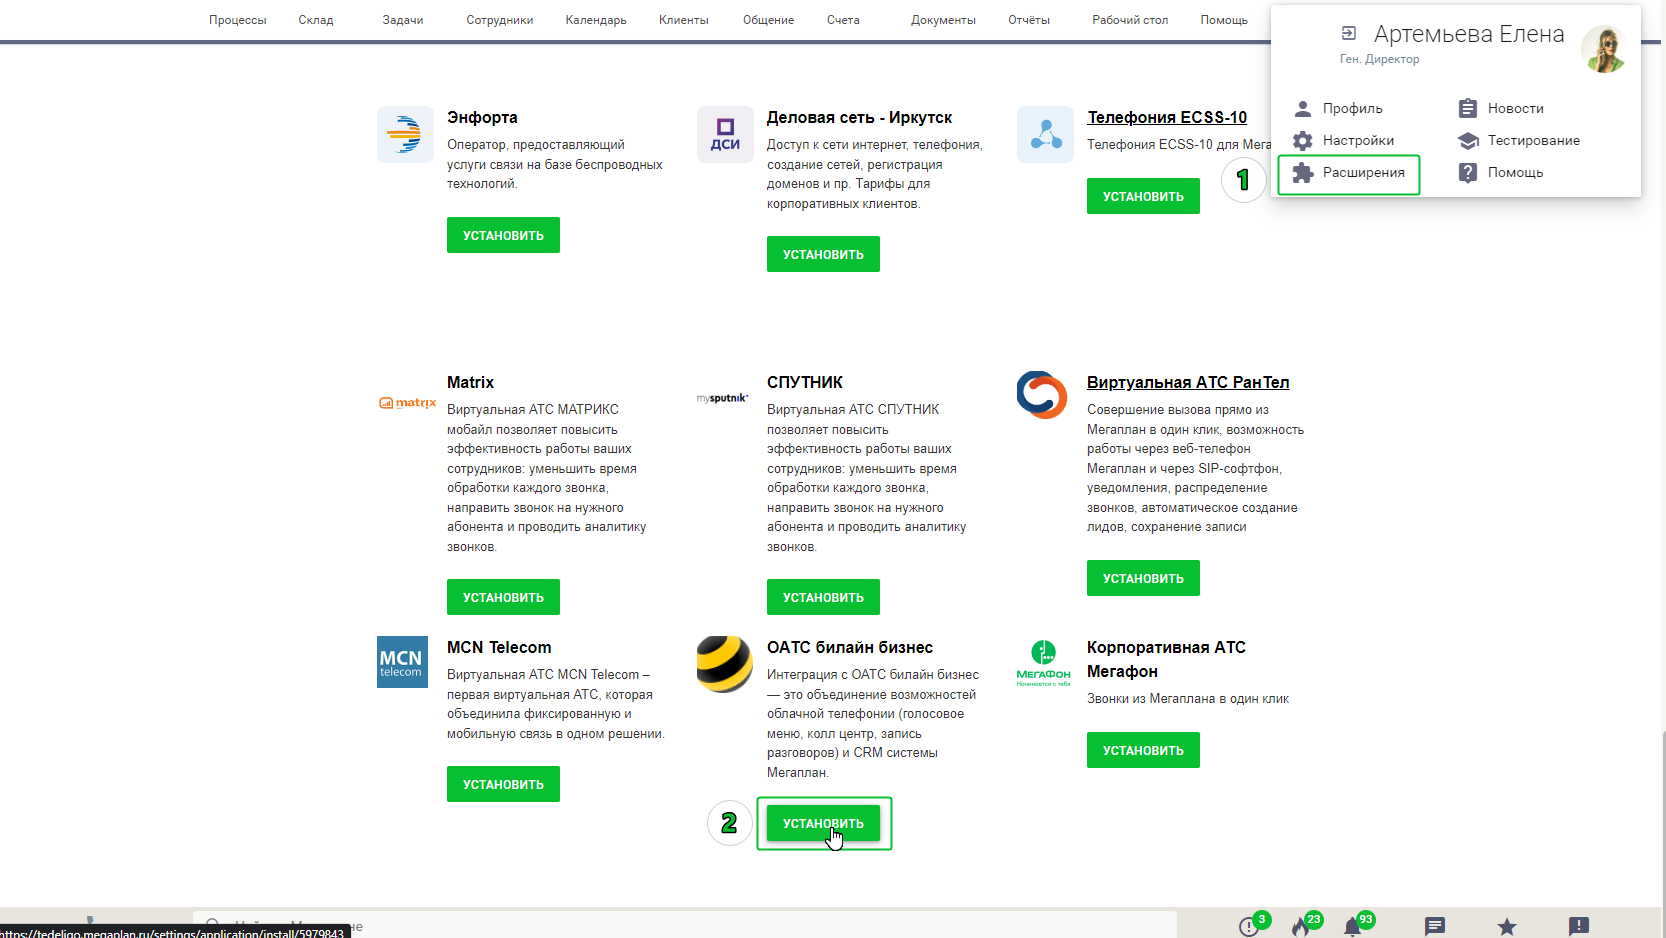Open the notifications bell with badge 93
Screen dimensions: 1666x938
point(1353,926)
